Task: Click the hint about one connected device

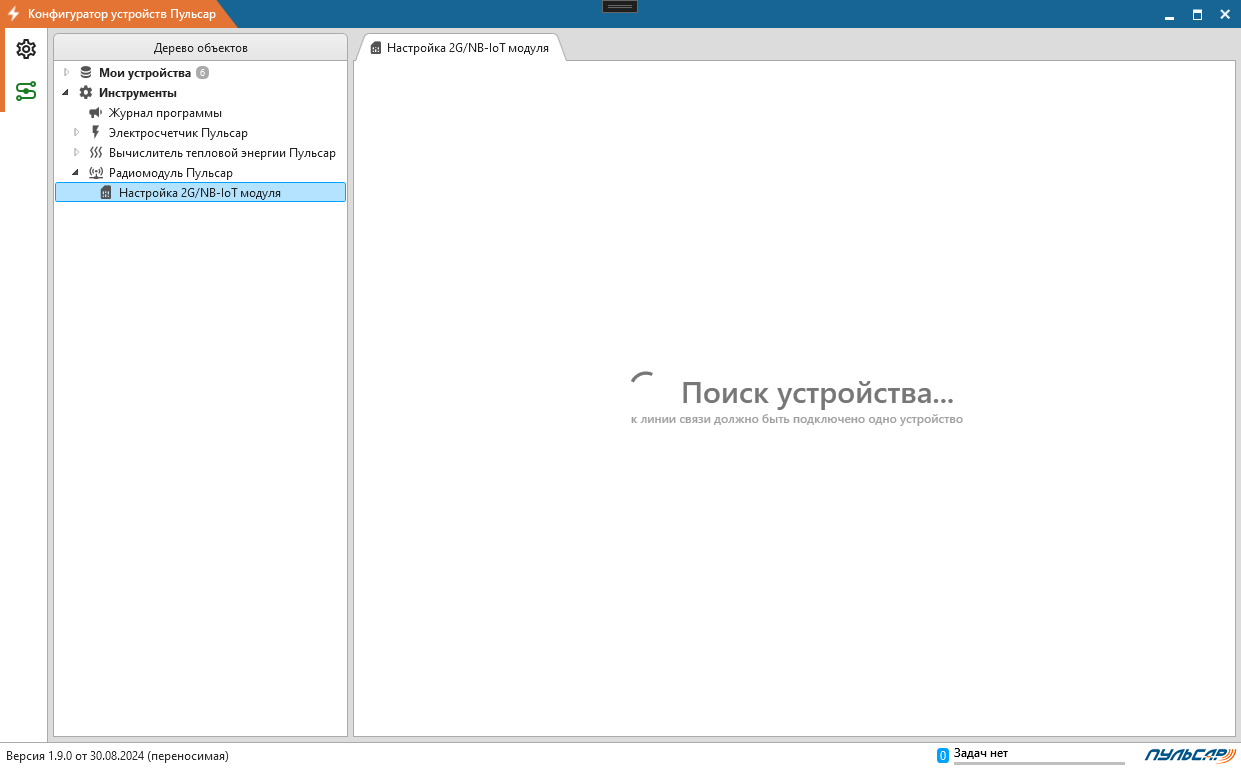Action: (797, 419)
